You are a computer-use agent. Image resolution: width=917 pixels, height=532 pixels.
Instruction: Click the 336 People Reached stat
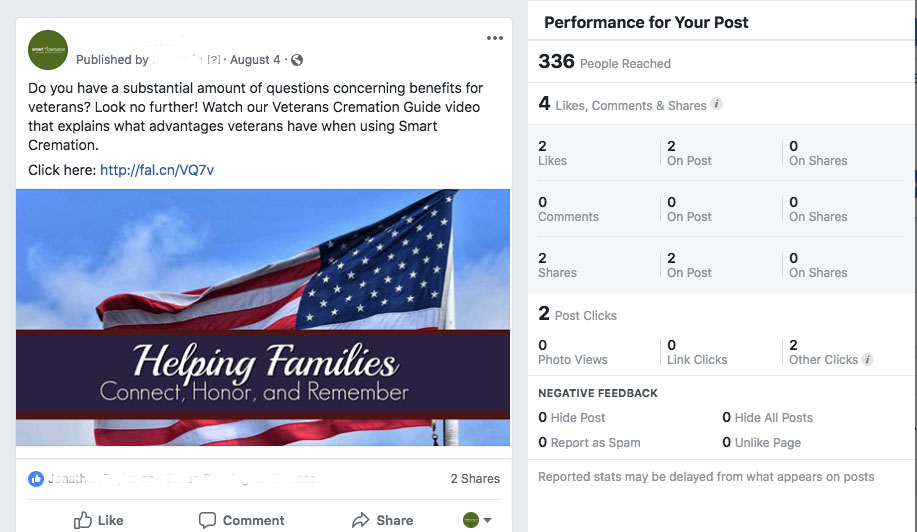(x=605, y=61)
